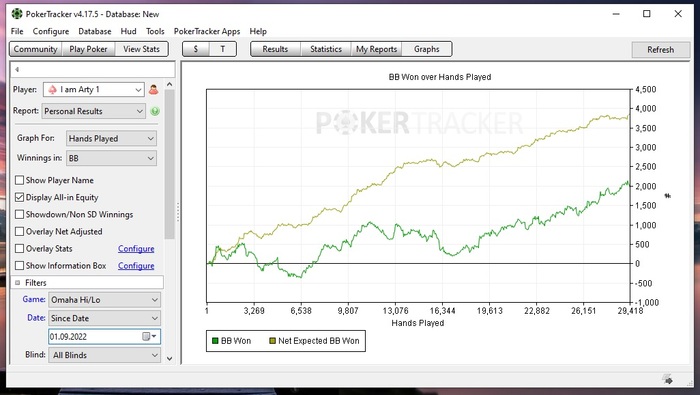Screen dimensions: 700x395
Task: Click the green icon beside the Report dropdown
Action: (155, 111)
